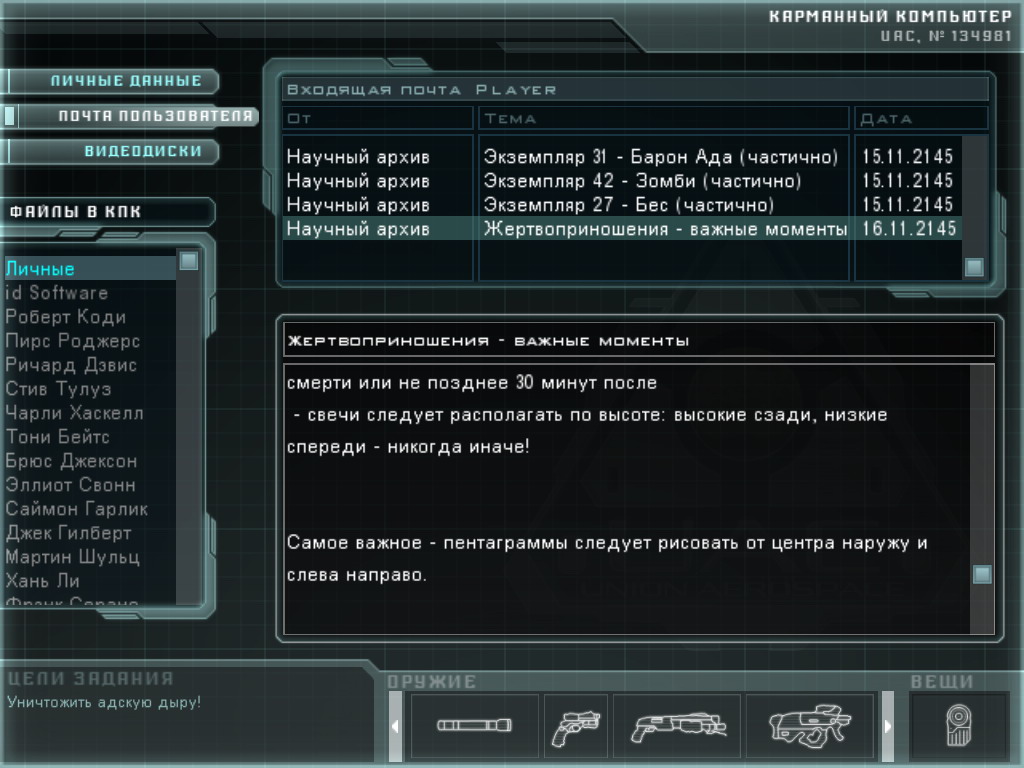Click the От column header
Screen dimensions: 1024x768
click(x=377, y=118)
